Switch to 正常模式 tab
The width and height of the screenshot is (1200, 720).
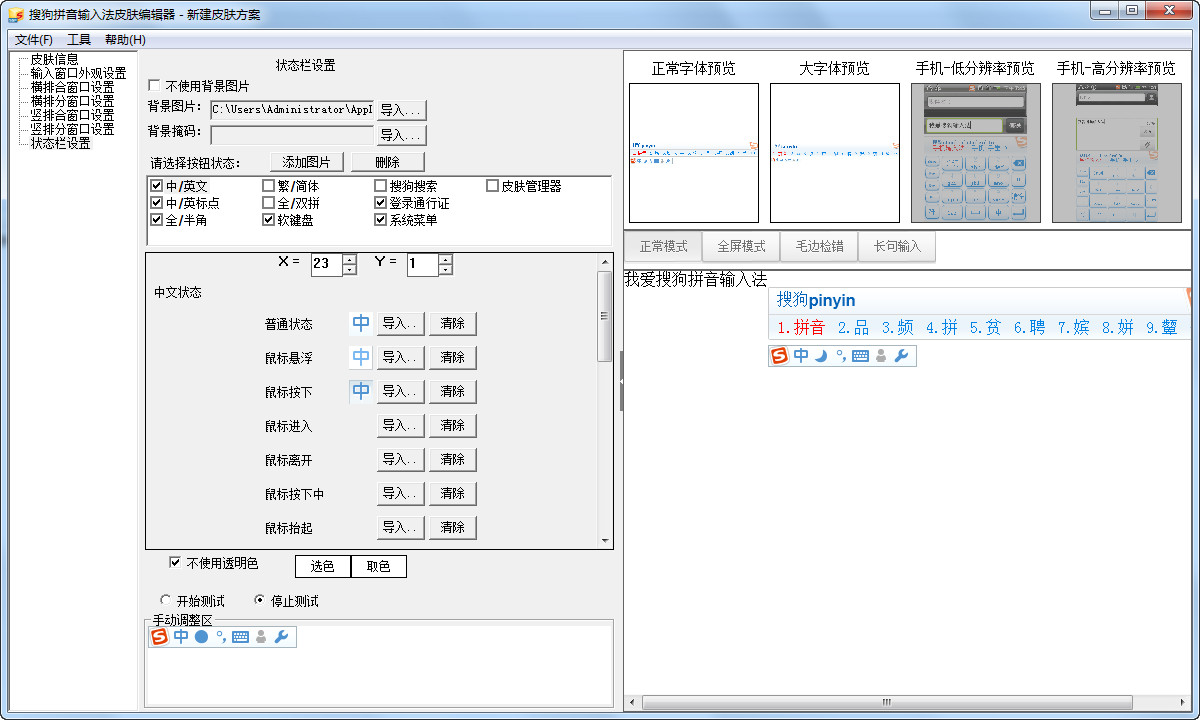click(x=664, y=246)
